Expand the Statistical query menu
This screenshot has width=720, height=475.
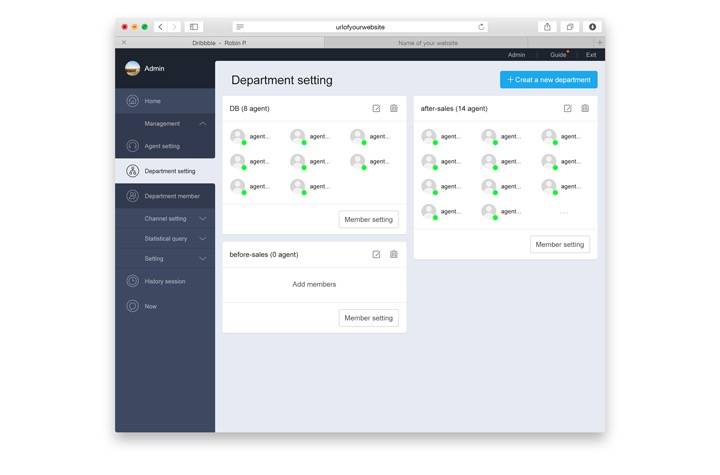coord(203,238)
